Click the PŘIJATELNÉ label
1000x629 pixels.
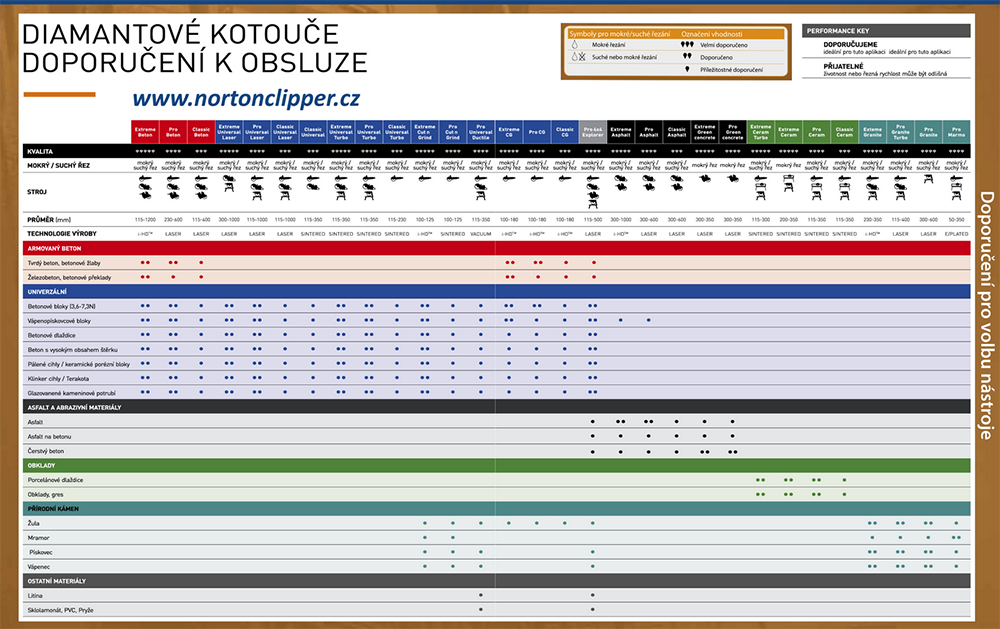843,66
